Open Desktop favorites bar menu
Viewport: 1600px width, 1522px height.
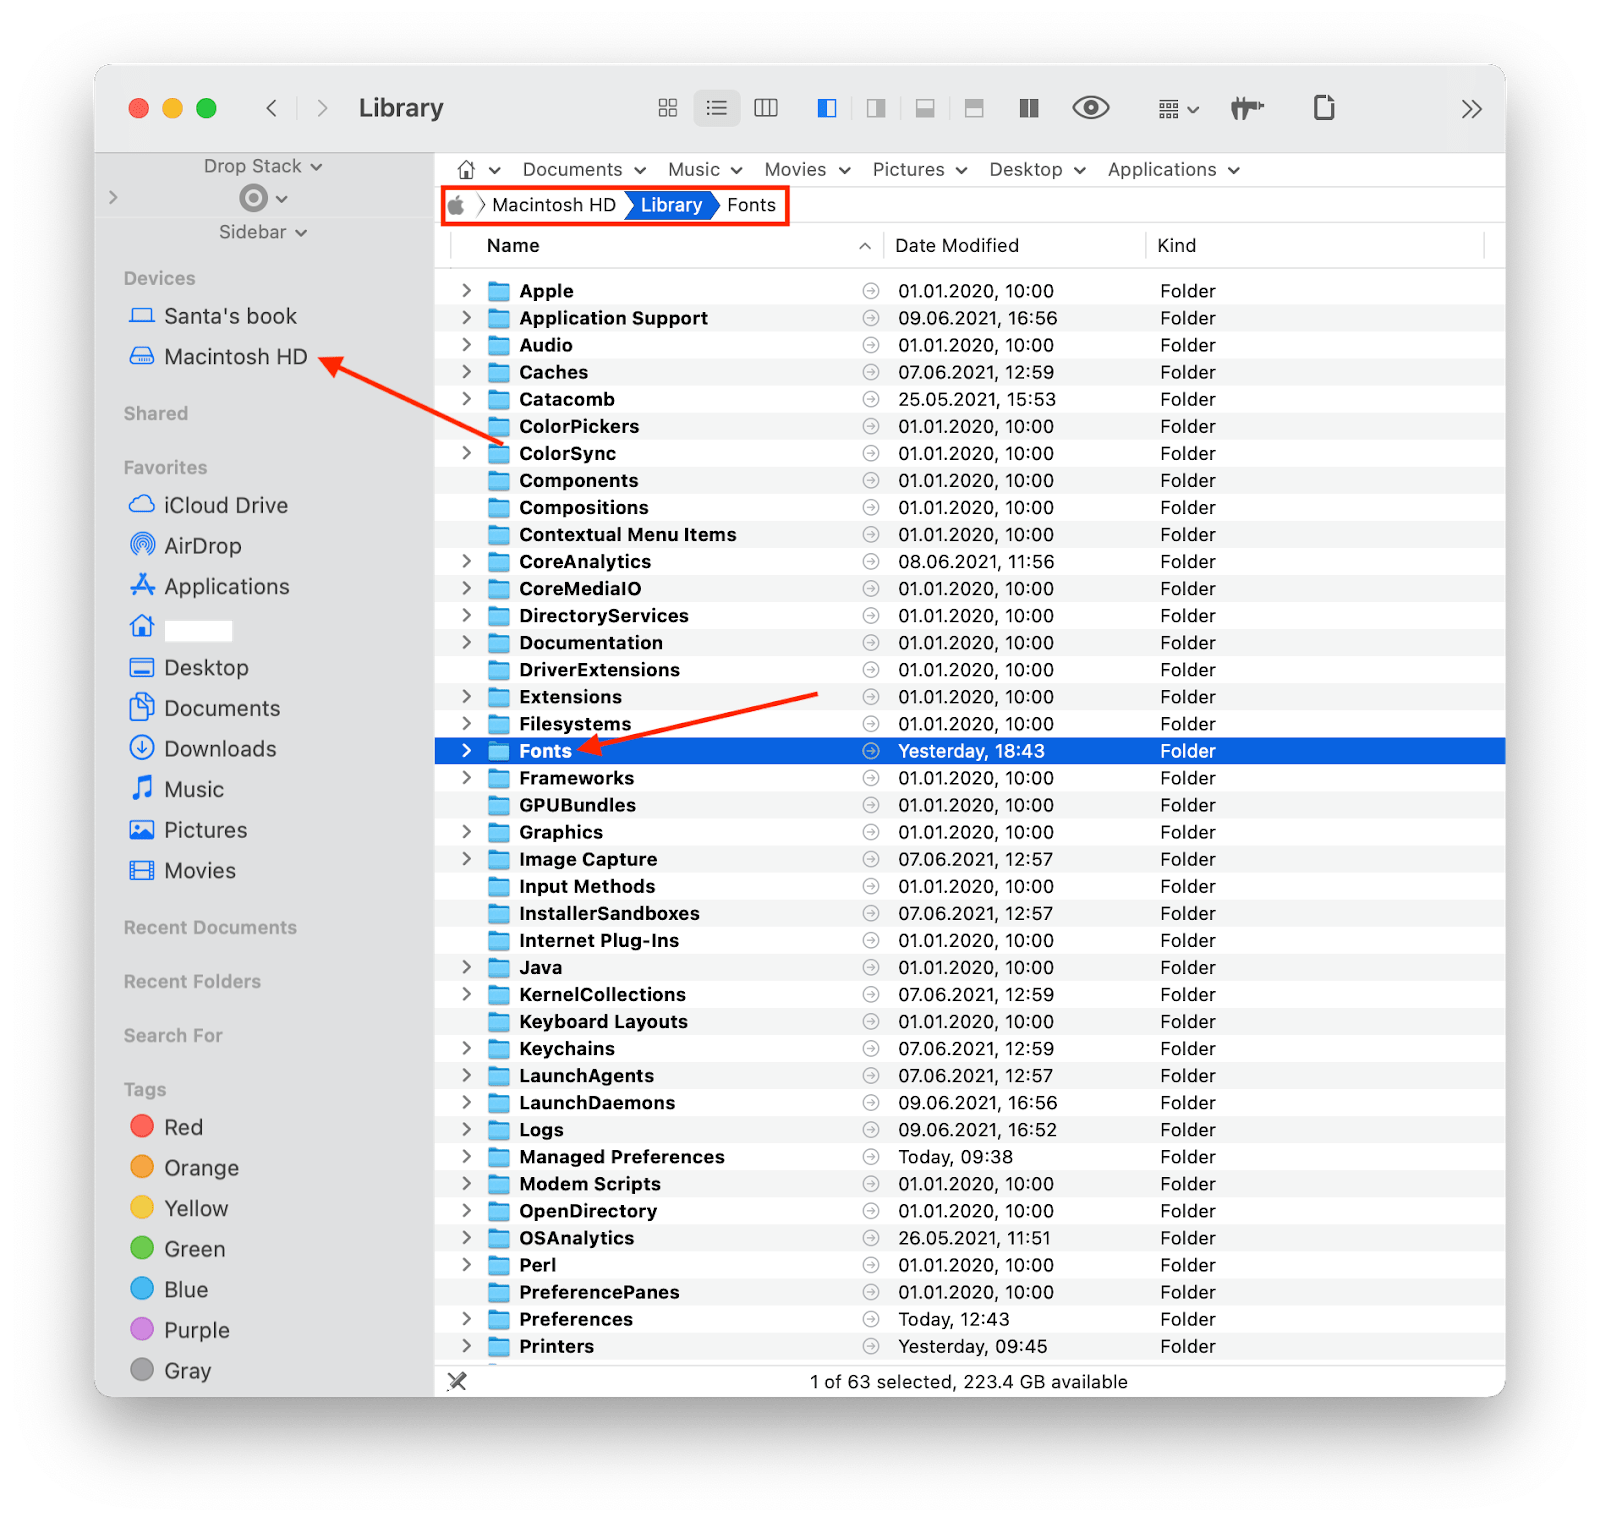point(1037,170)
